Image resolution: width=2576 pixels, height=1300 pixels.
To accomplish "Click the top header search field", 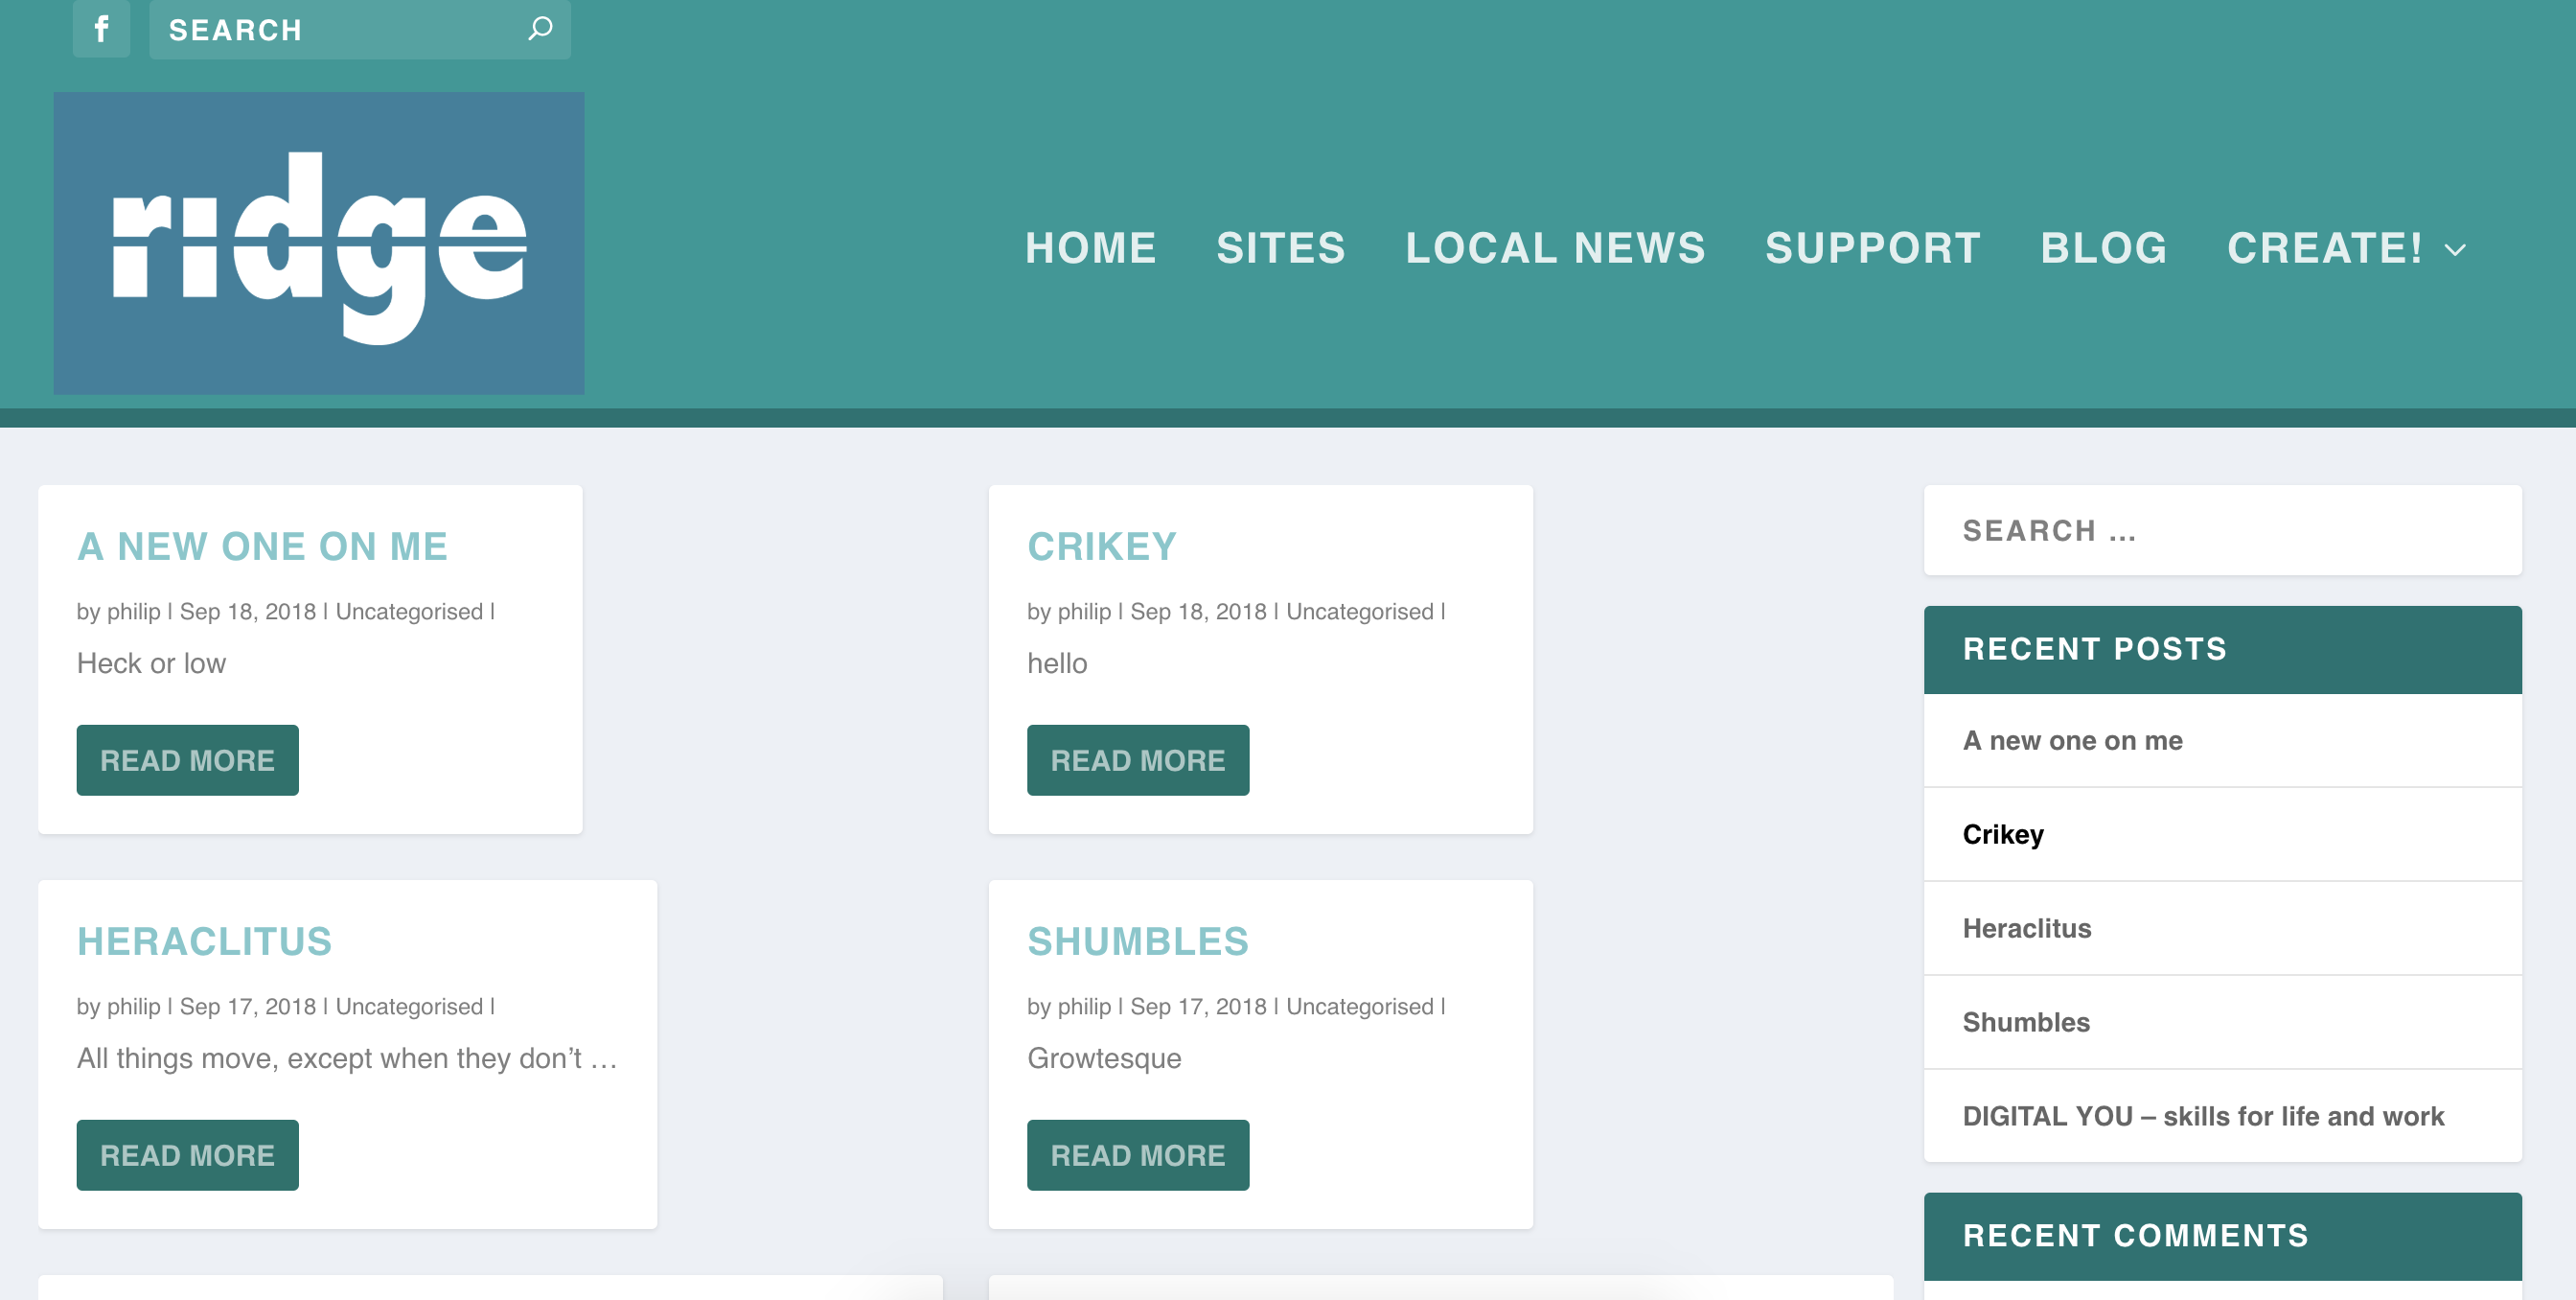I will pyautogui.click(x=340, y=30).
